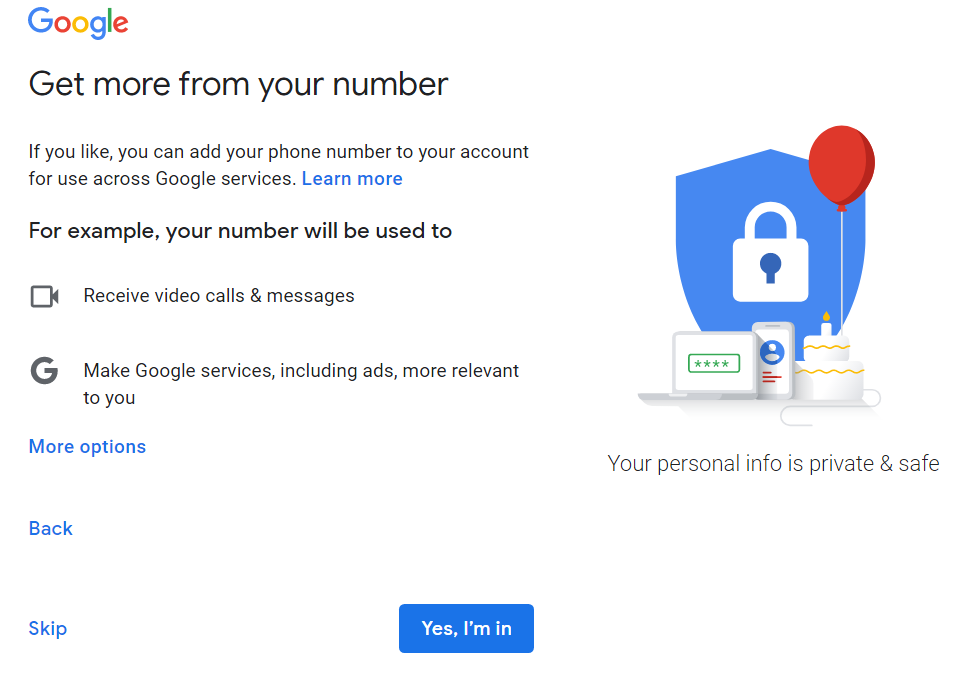Click the Google logo at the top
963x680 pixels.
coord(77,23)
